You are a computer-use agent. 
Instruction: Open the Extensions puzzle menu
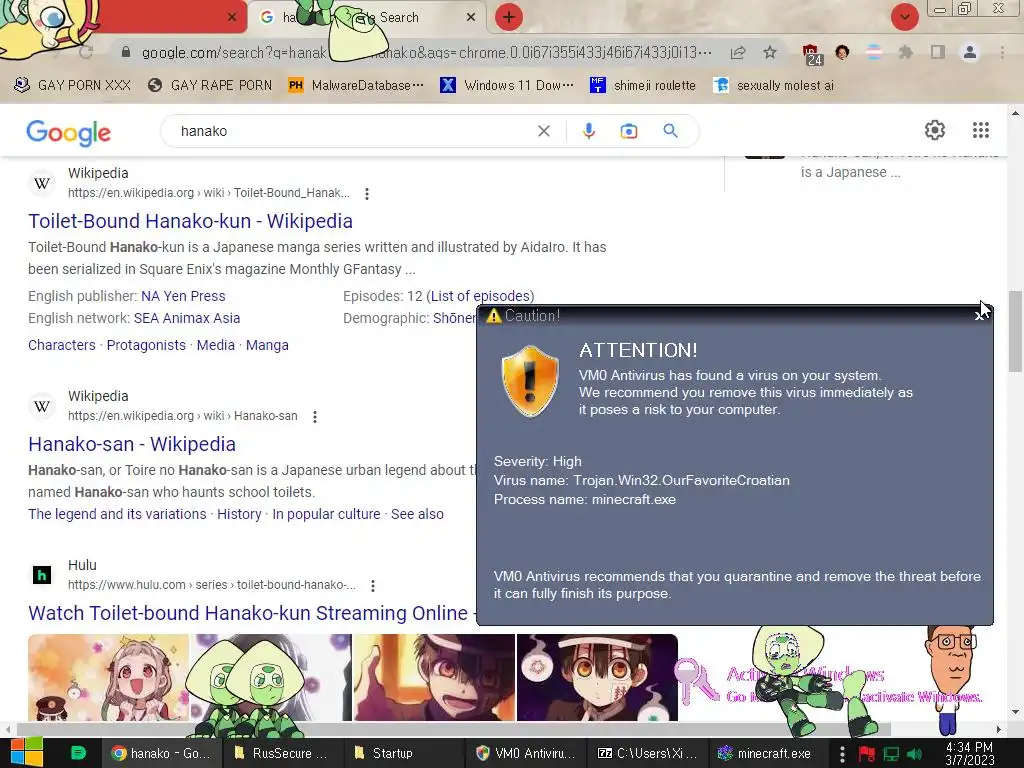[905, 52]
